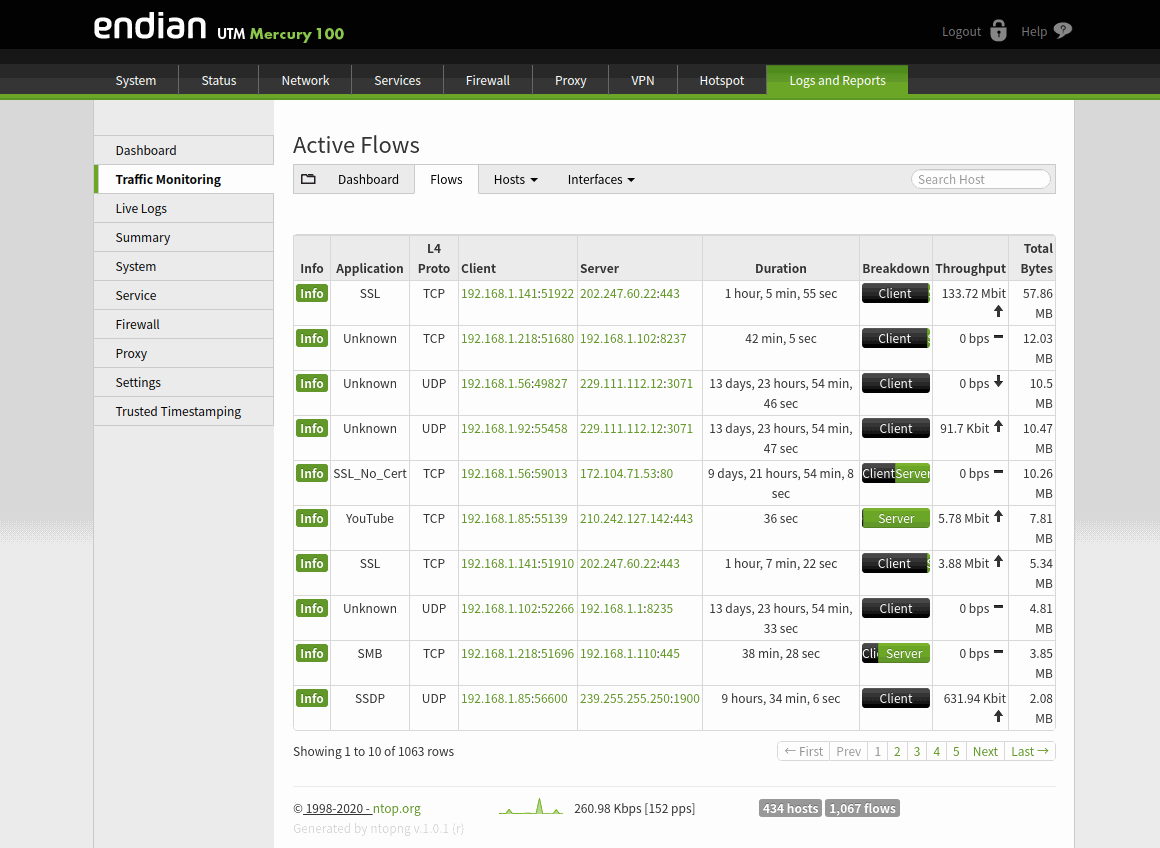
Task: Select Traffic Monitoring in sidebar
Action: click(x=184, y=180)
